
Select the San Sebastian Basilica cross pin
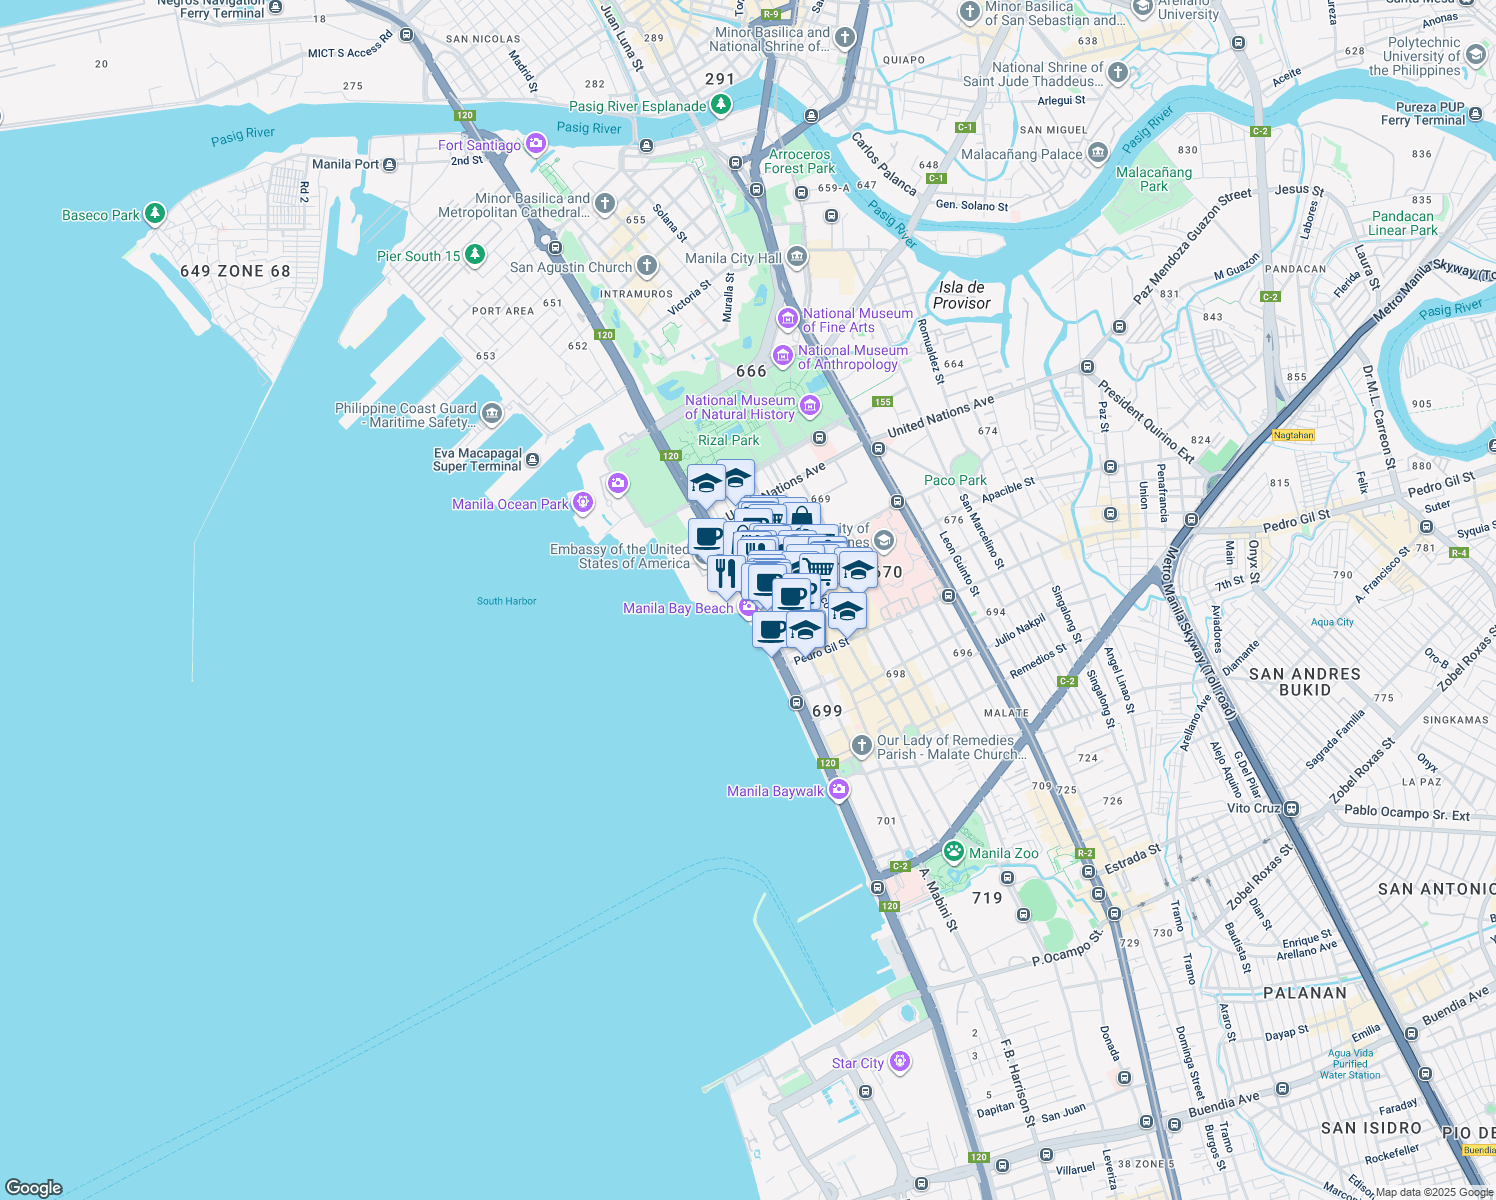pos(969,11)
